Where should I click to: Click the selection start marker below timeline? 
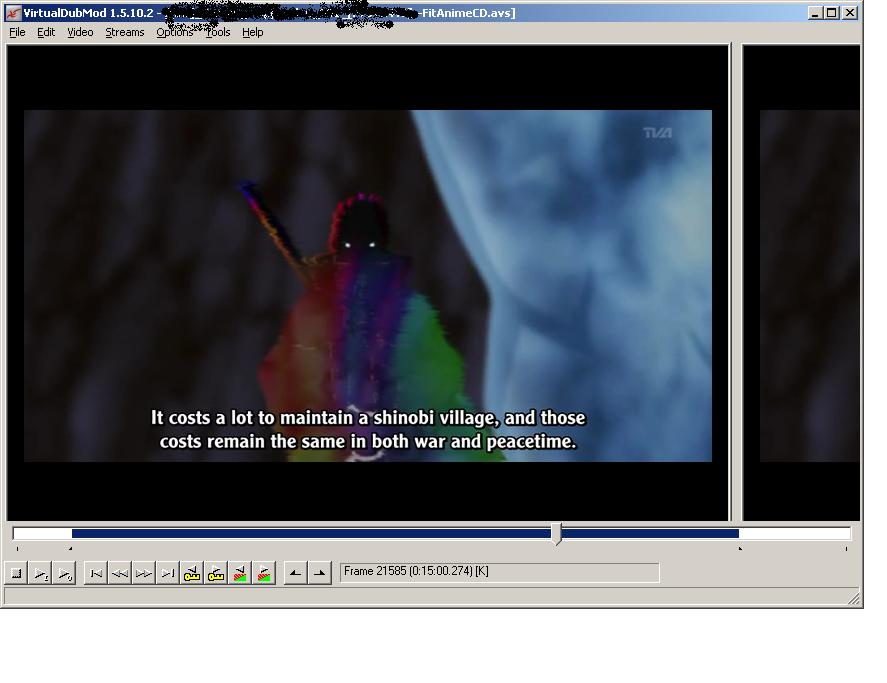70,548
